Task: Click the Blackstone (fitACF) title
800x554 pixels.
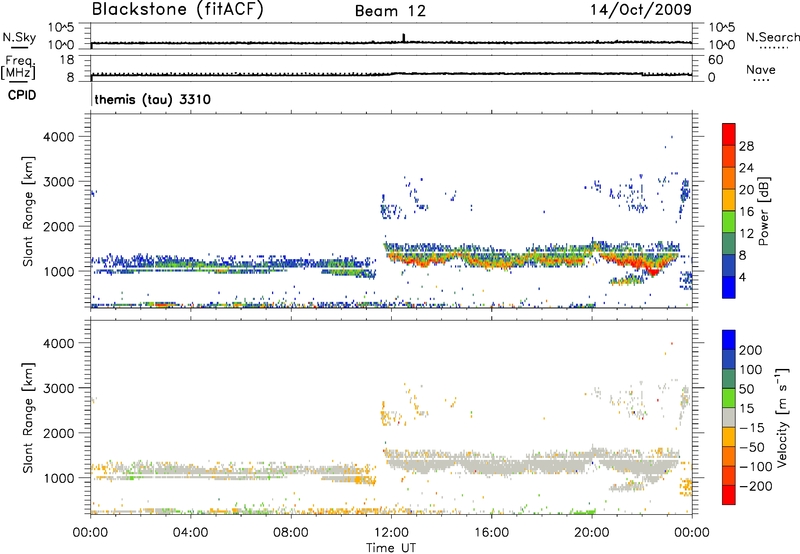Action: [178, 10]
